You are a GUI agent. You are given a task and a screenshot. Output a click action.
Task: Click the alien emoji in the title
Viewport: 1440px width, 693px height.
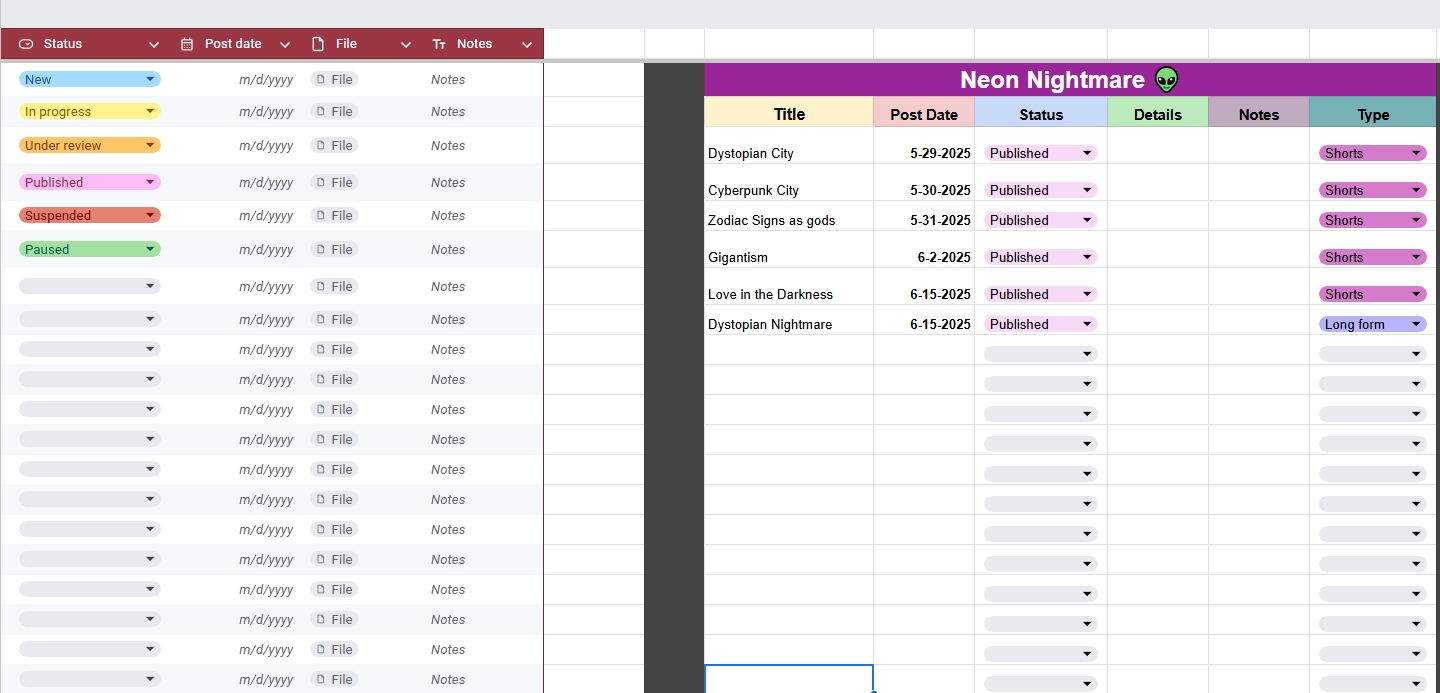(1166, 80)
